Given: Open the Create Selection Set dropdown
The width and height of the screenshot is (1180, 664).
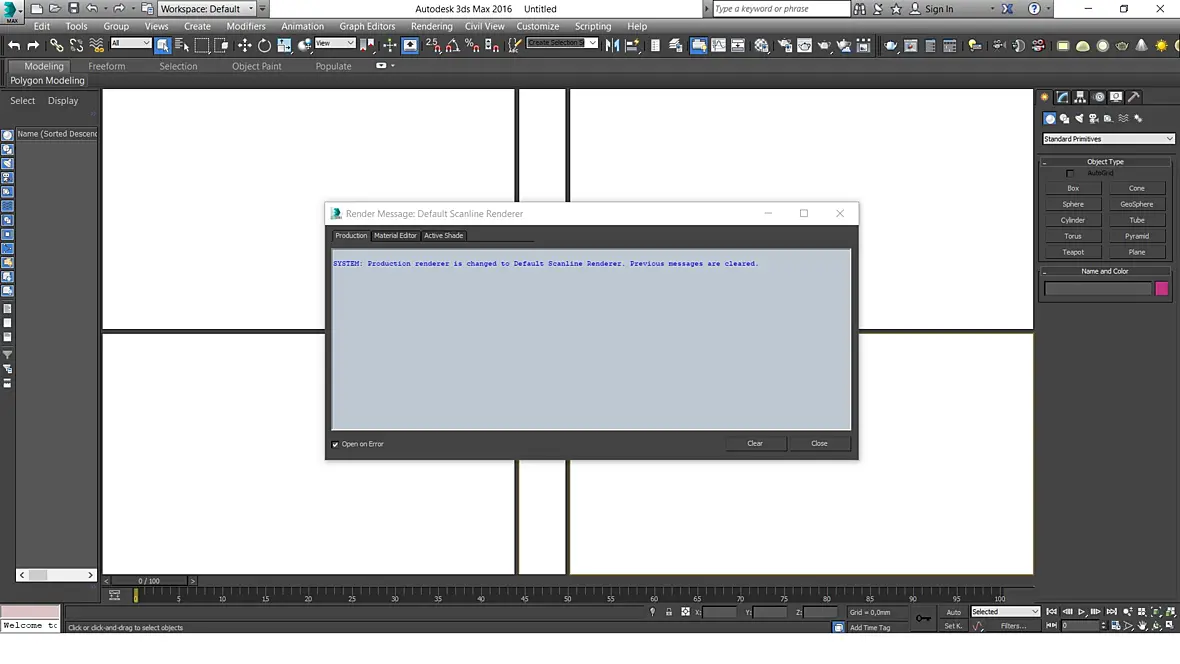Looking at the screenshot, I should point(562,43).
